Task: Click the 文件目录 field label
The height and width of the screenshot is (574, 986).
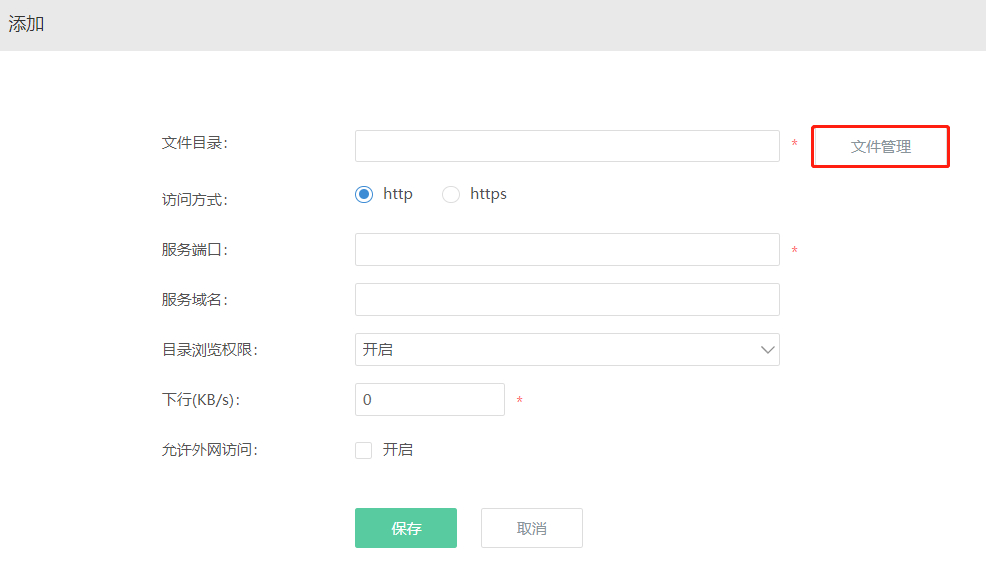Action: 194,143
